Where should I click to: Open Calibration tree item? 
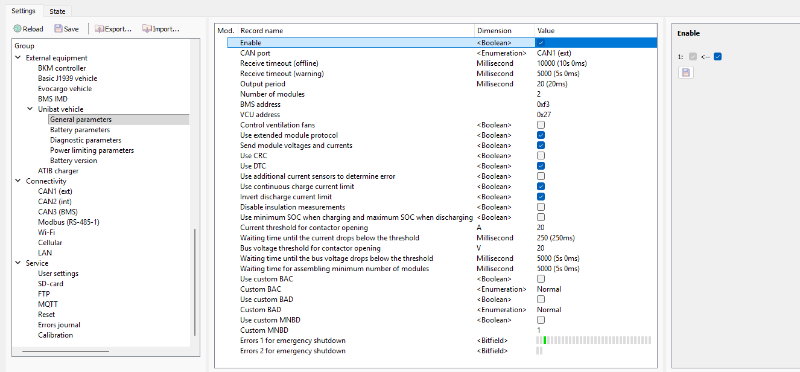tap(56, 335)
